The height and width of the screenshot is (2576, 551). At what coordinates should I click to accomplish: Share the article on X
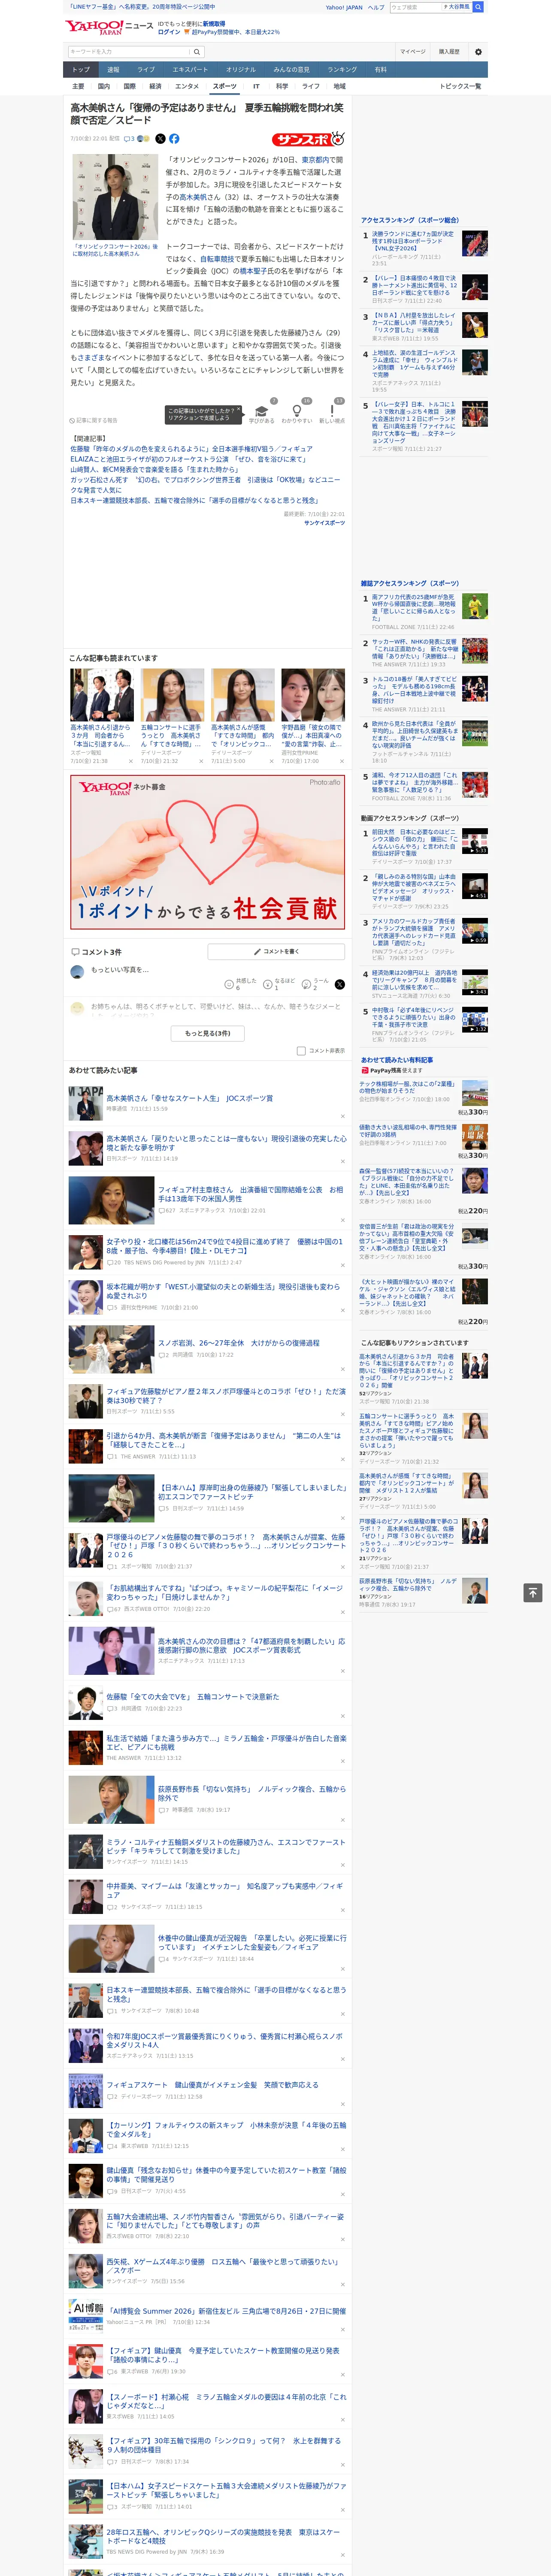coord(161,139)
